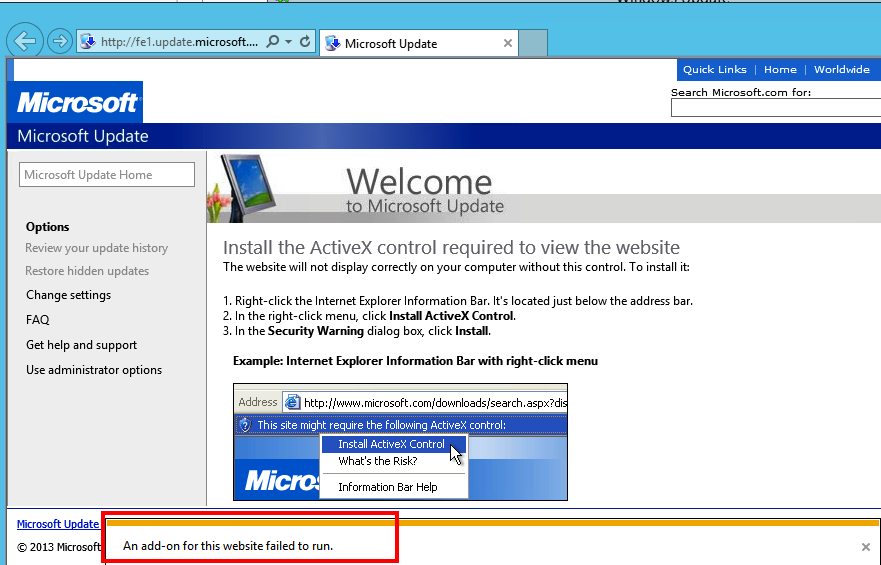
Task: Open the FAQ link
Action: tap(38, 320)
